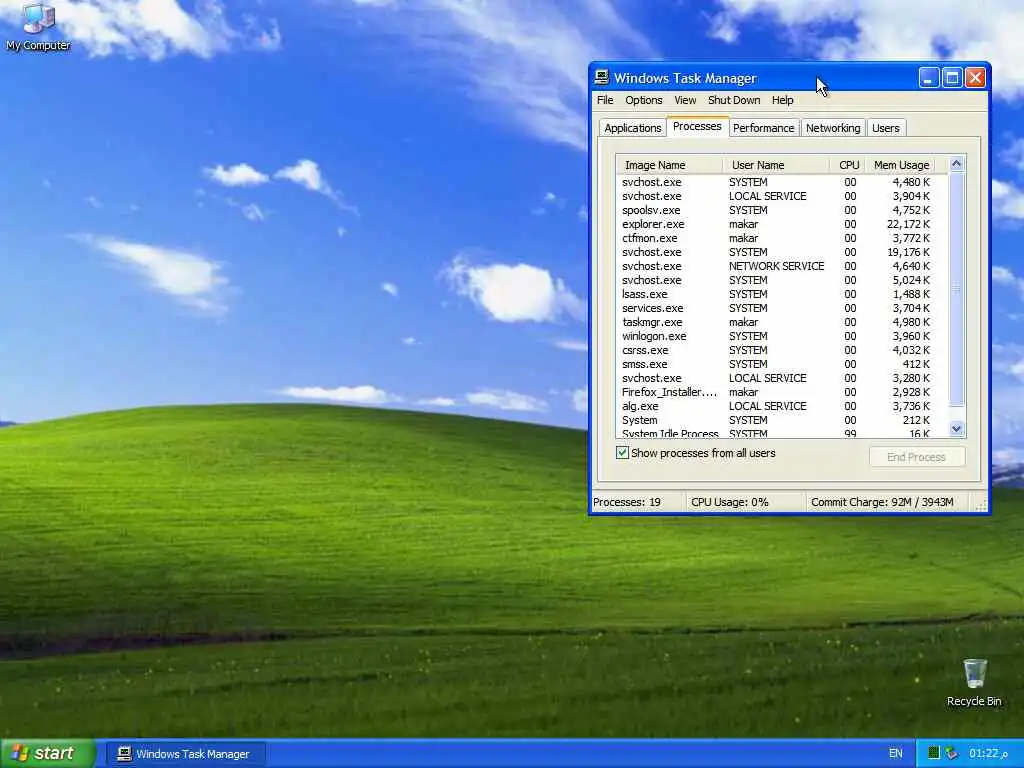
Task: Click the End Process button
Action: 916,456
